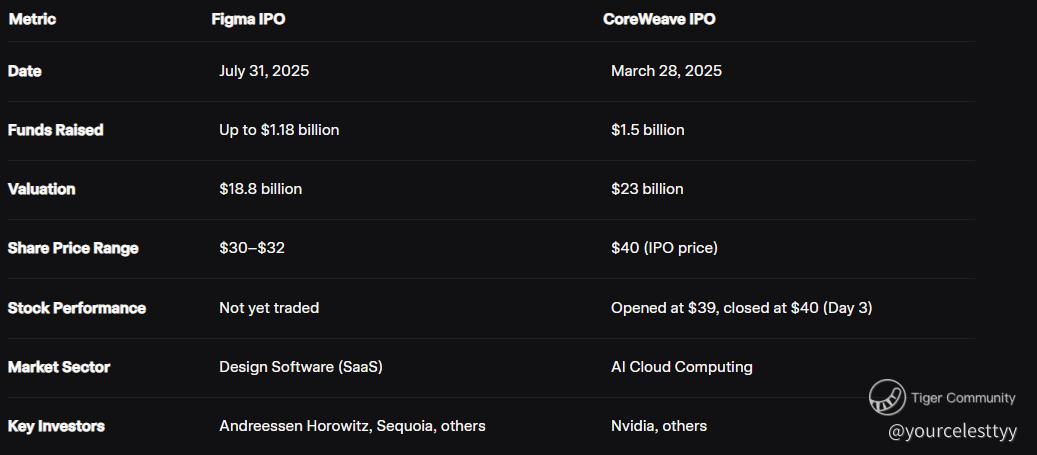Click the Metric column header

pos(32,19)
